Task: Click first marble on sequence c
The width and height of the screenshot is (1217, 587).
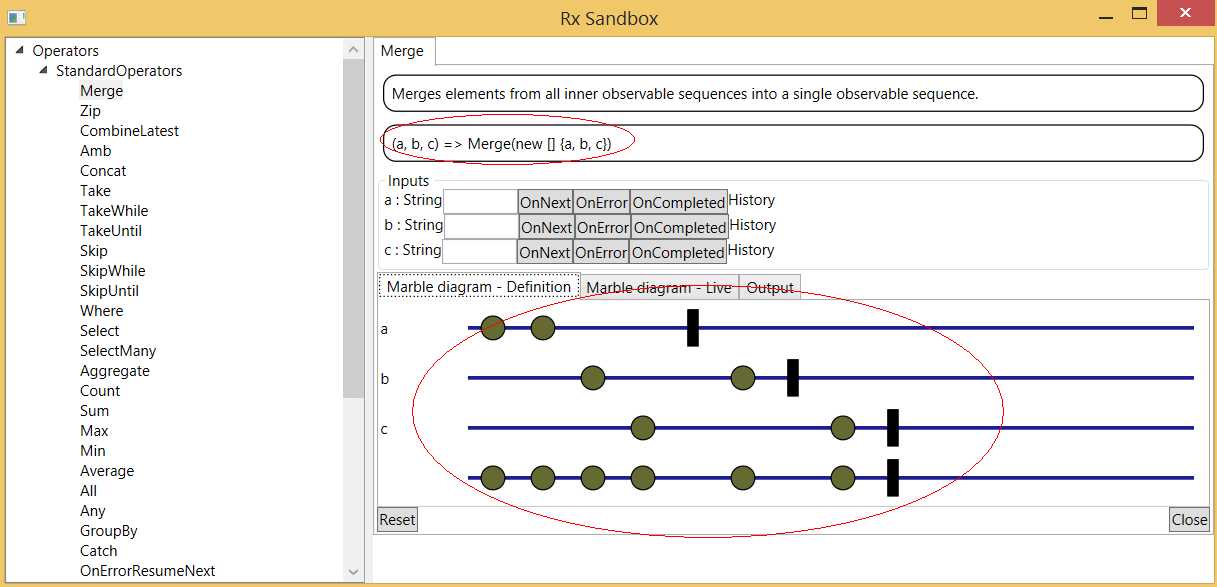Action: click(x=643, y=428)
